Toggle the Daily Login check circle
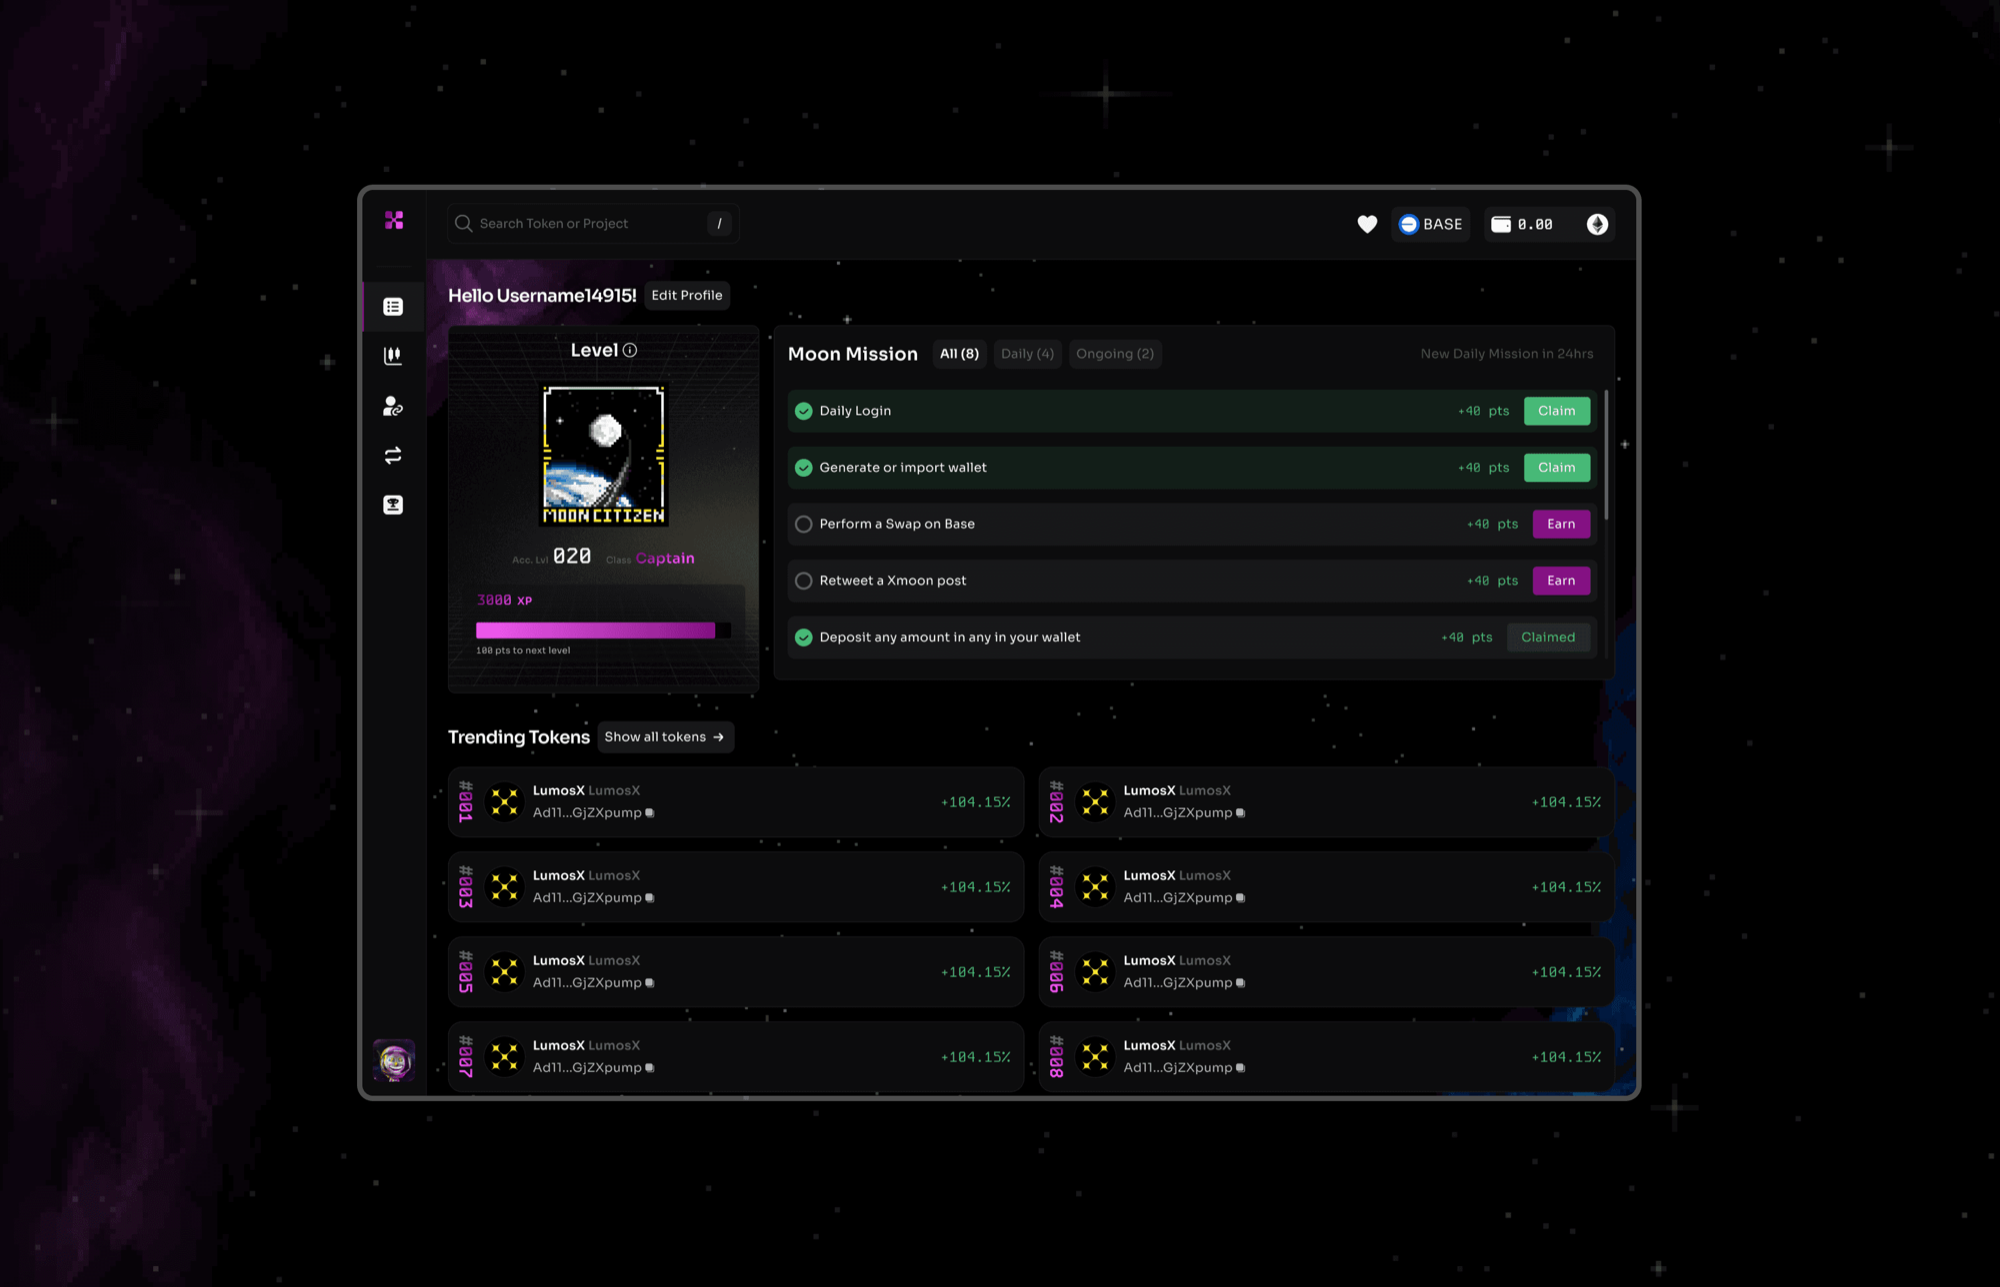This screenshot has width=2000, height=1287. (803, 411)
